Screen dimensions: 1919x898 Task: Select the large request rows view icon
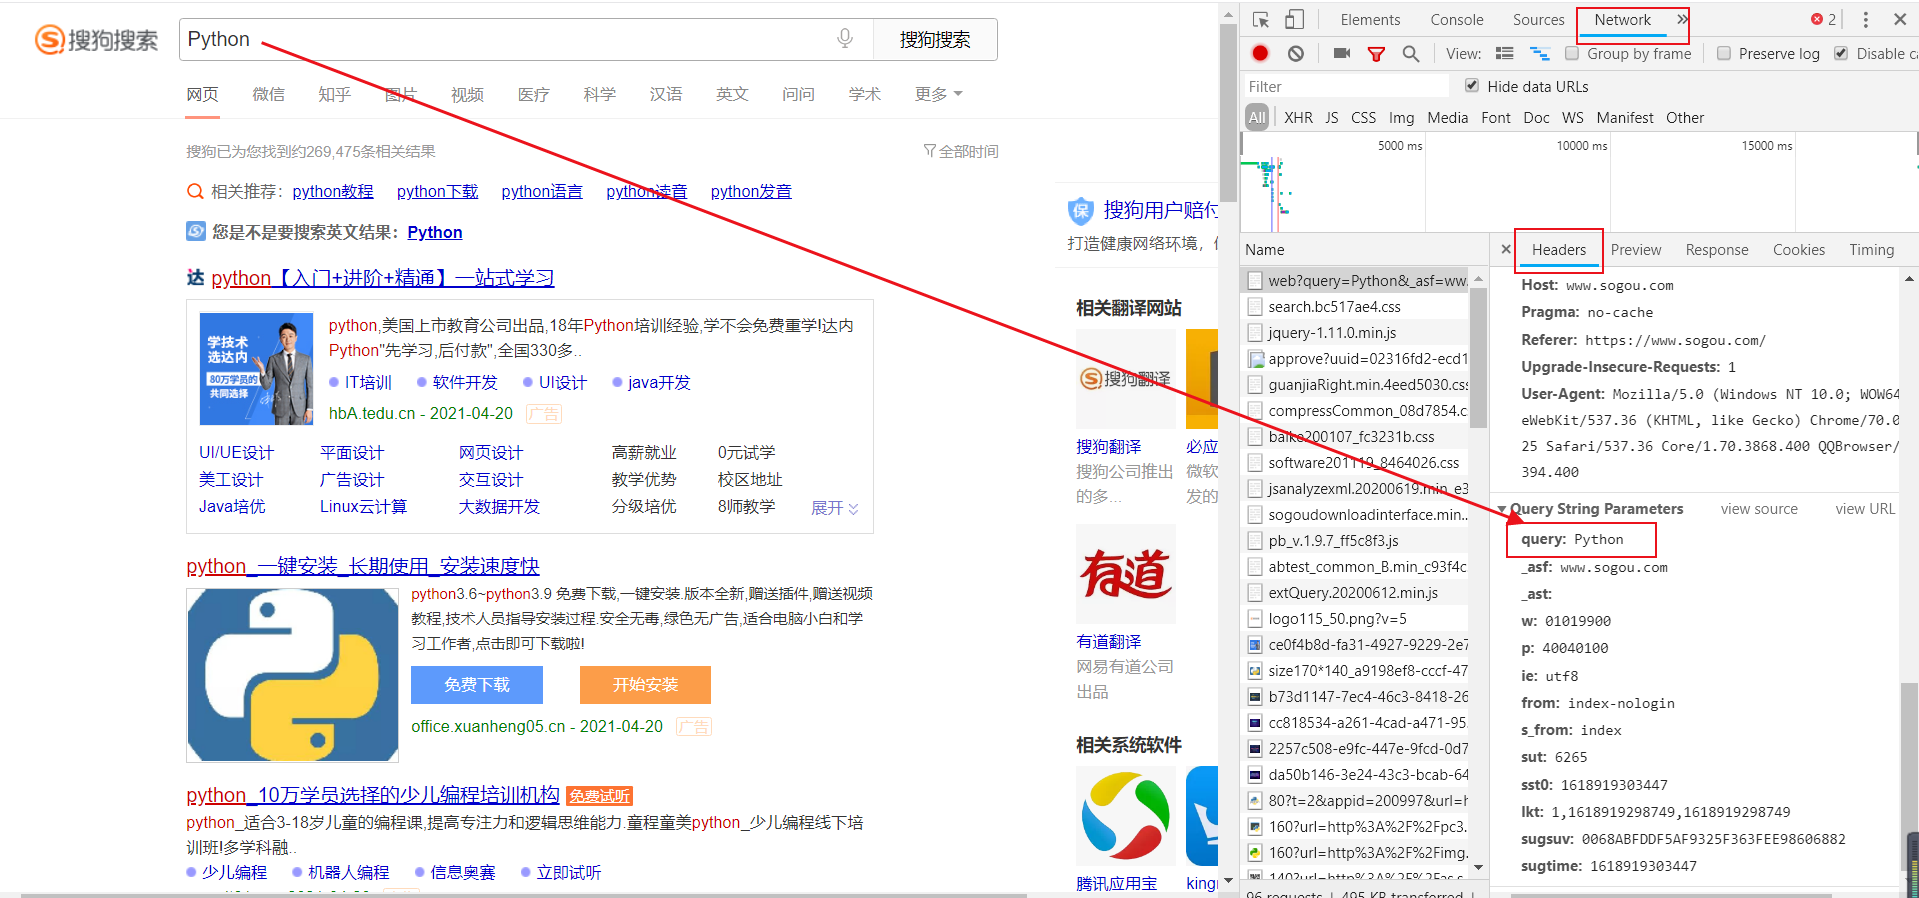click(x=1504, y=53)
